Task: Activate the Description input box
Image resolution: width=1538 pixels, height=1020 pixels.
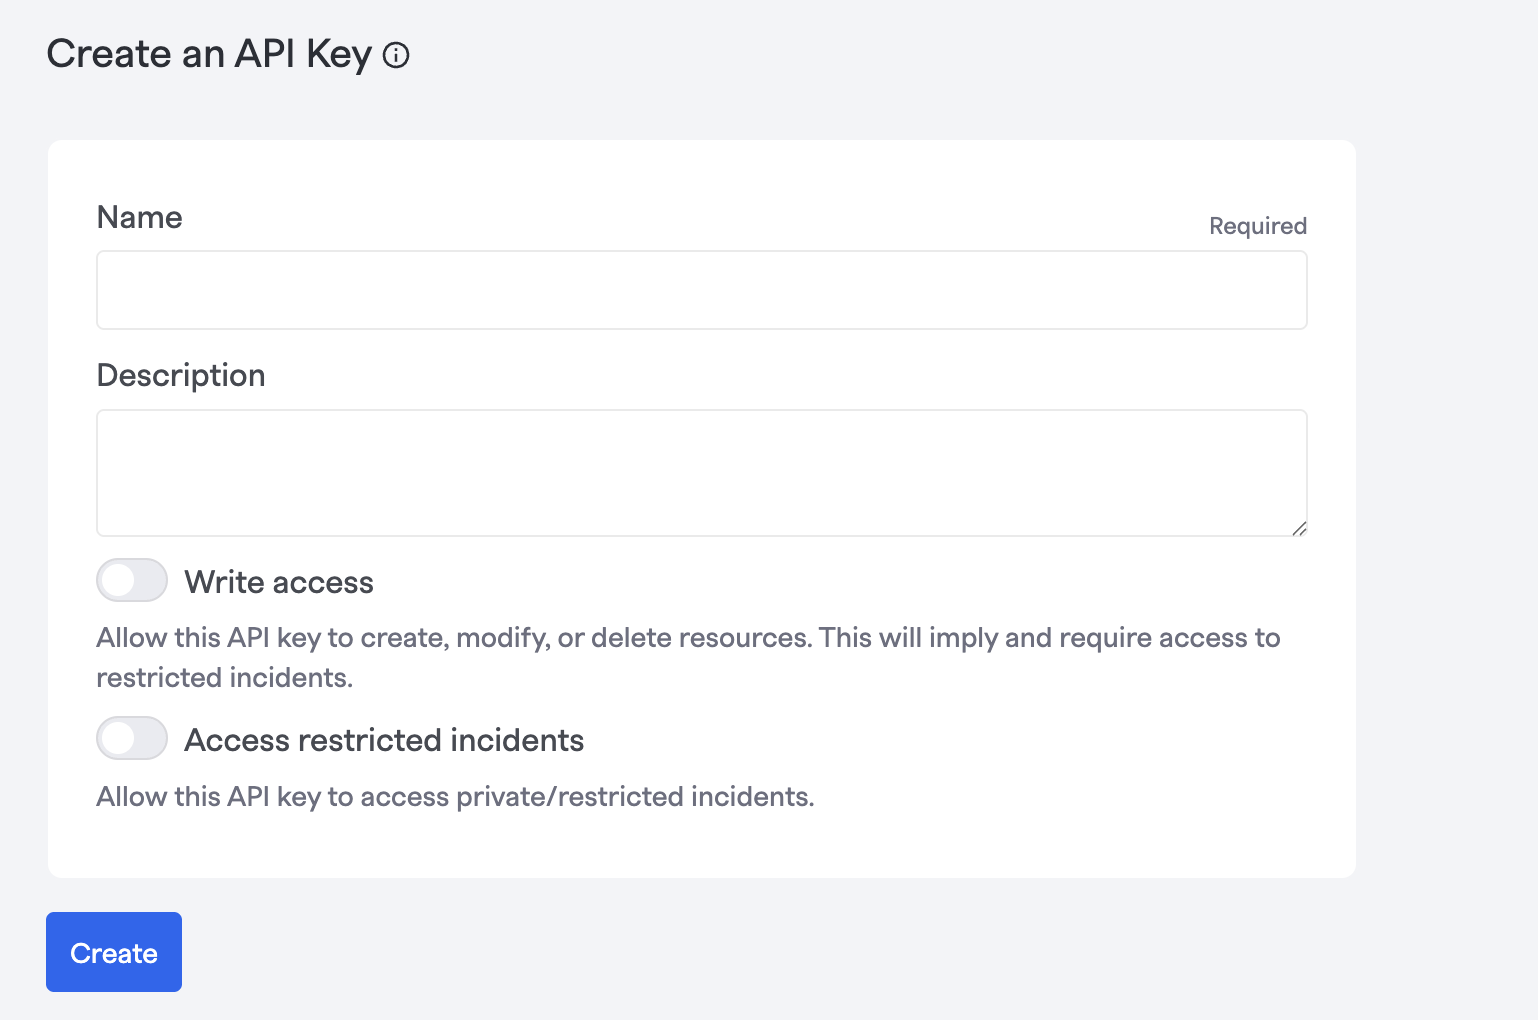Action: click(x=700, y=470)
